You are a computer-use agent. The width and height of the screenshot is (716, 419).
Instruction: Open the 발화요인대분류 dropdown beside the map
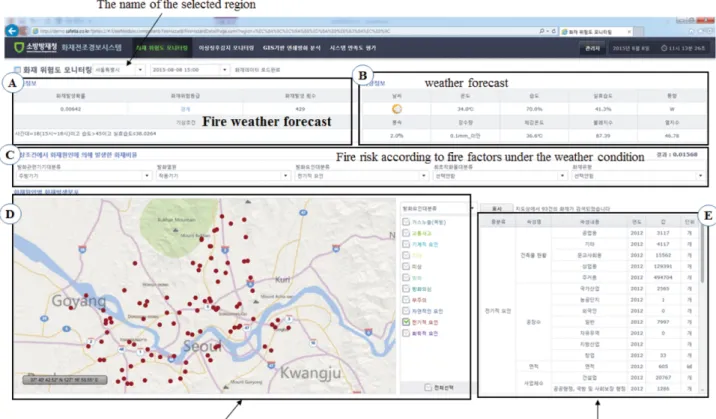pyautogui.click(x=439, y=209)
